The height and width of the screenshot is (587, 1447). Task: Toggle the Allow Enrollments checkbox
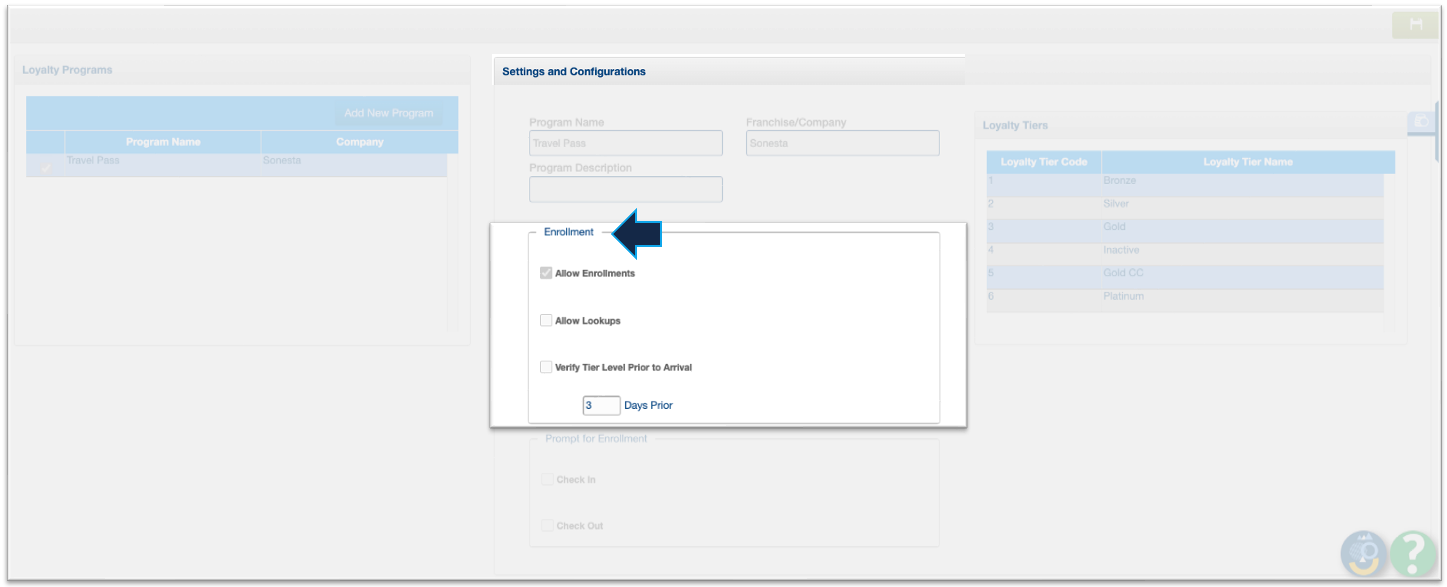(546, 273)
